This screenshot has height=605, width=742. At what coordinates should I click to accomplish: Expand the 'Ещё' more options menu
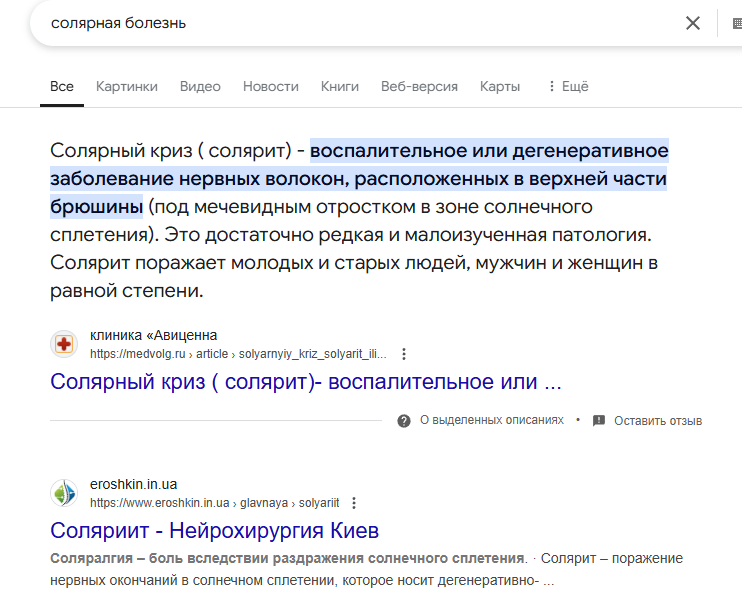(568, 87)
